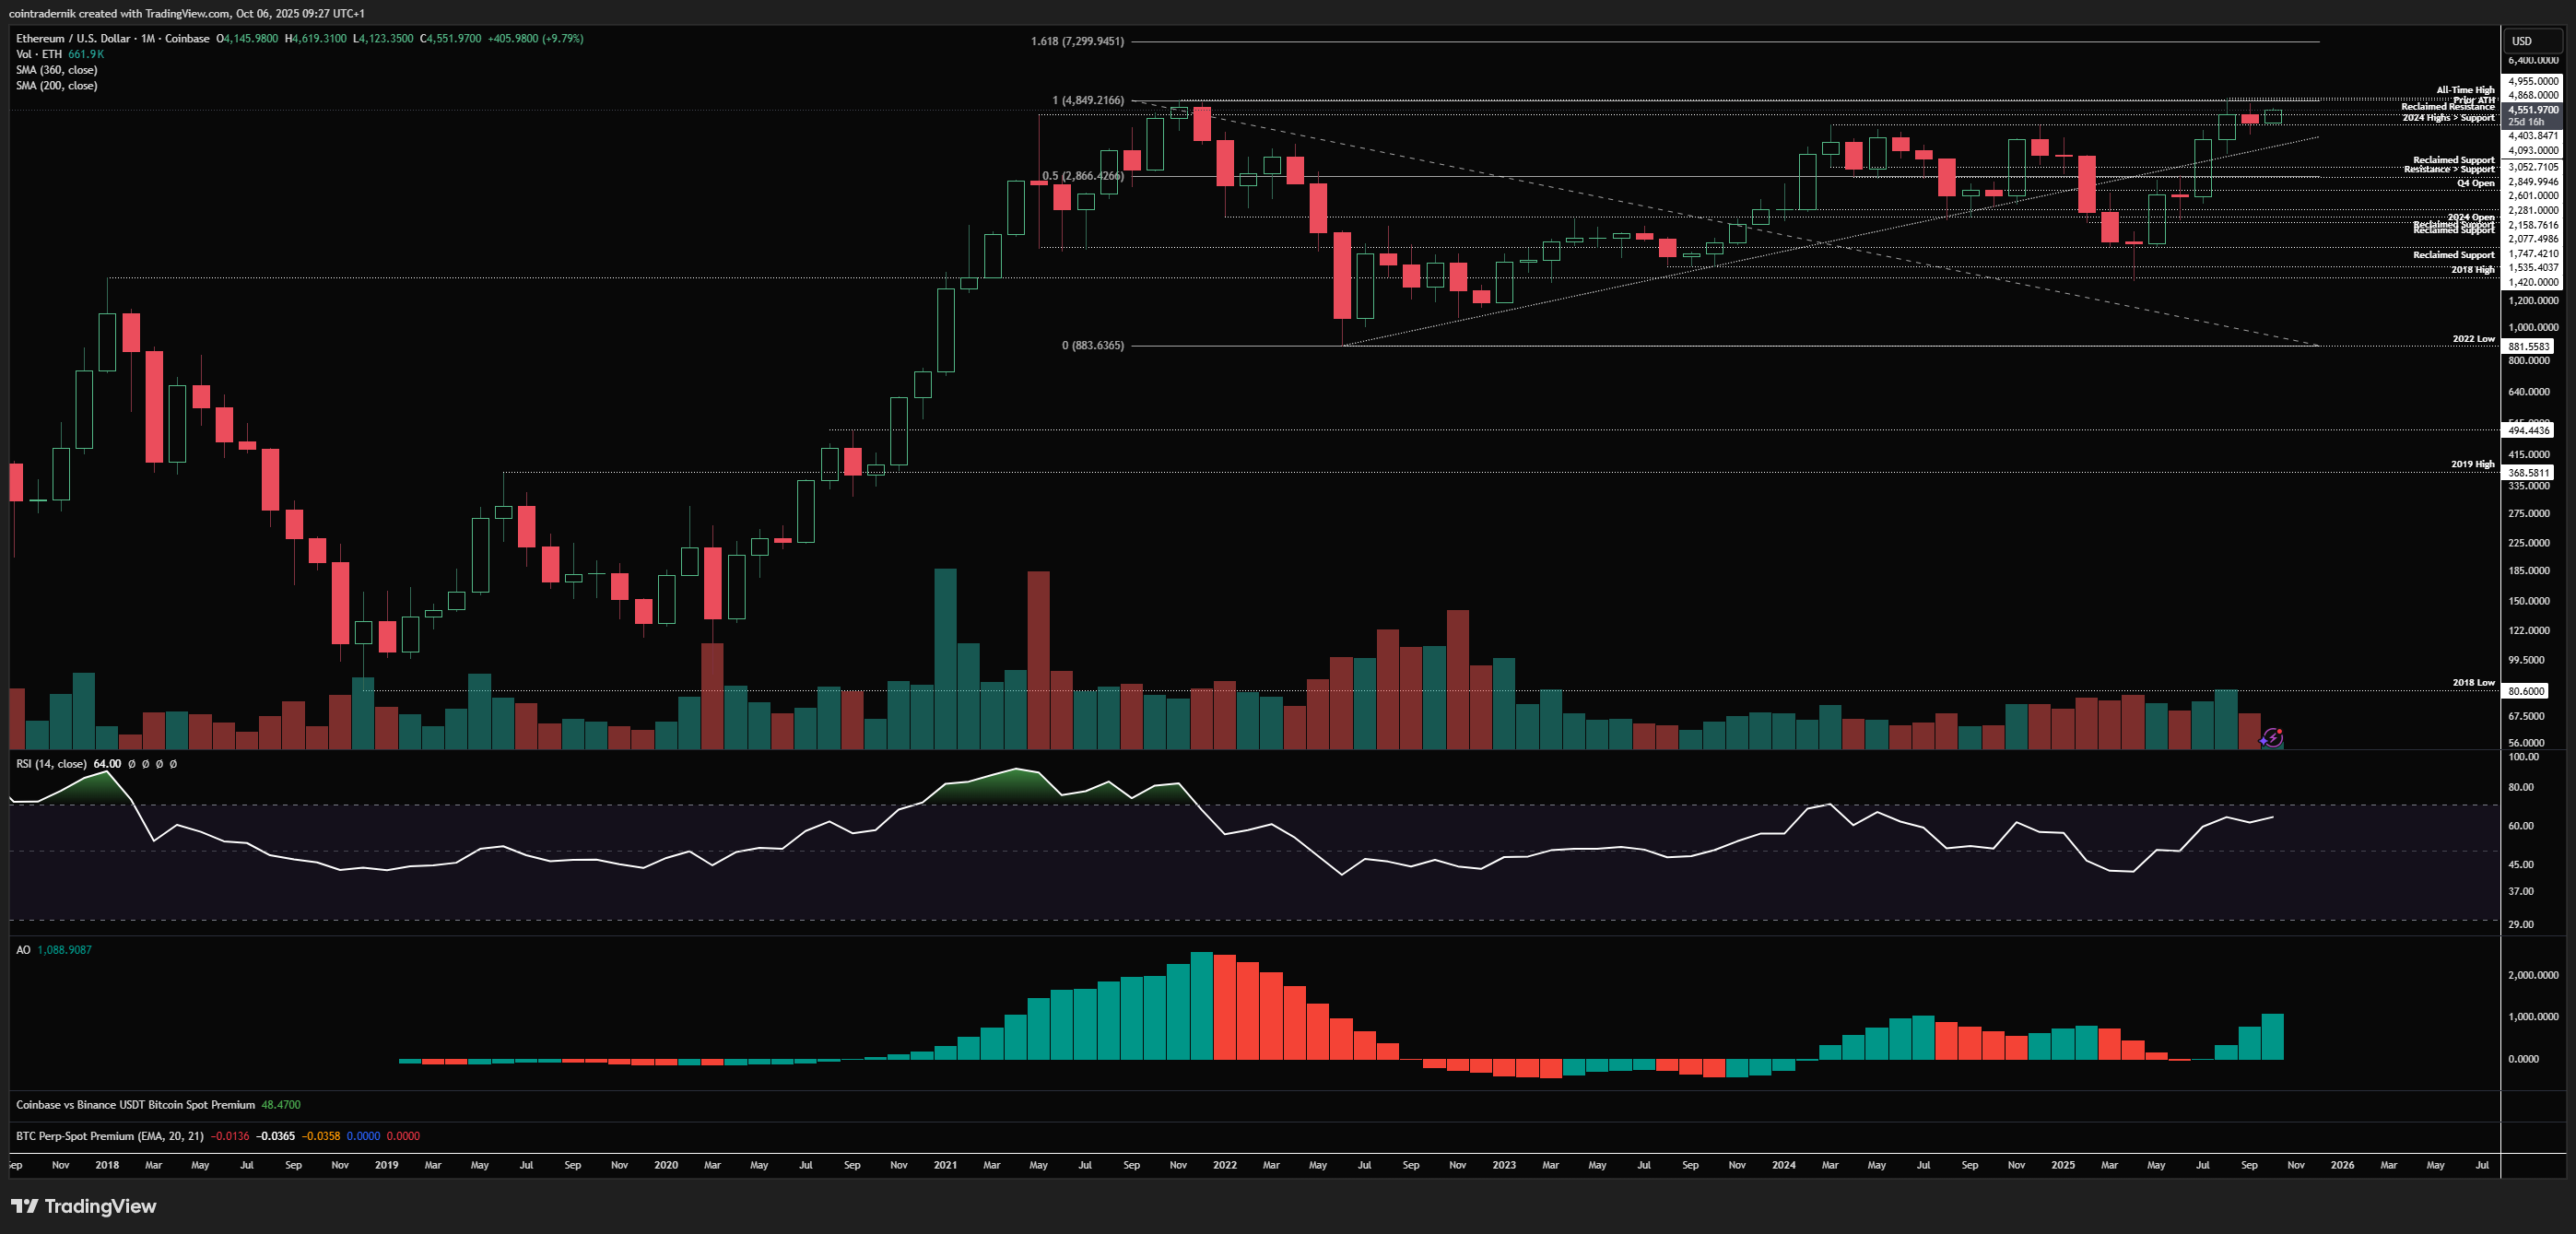
Task: Click the 2022 Low line label
Action: pyautogui.click(x=2472, y=339)
